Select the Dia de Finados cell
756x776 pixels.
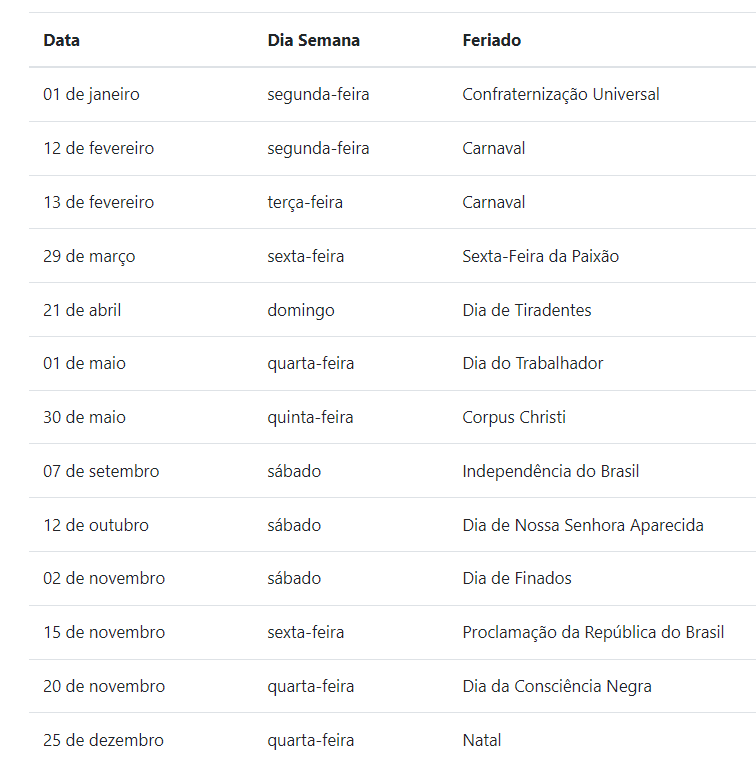click(x=517, y=578)
